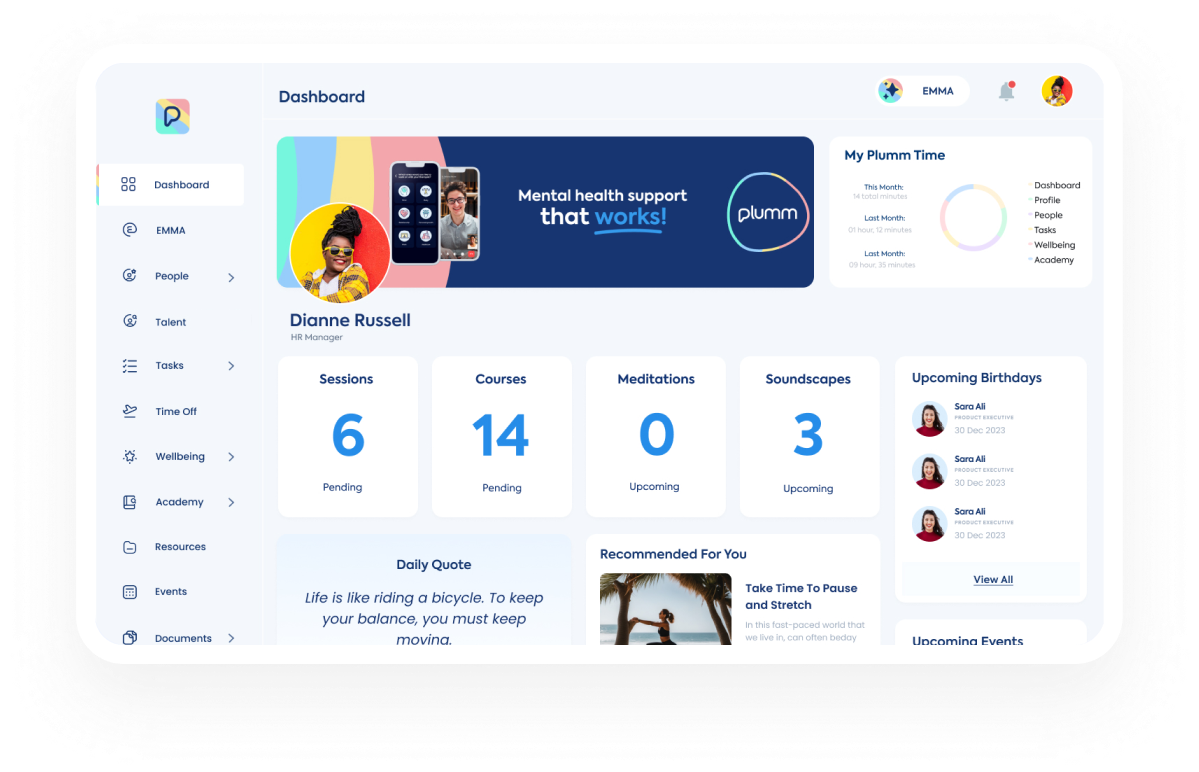
Task: Click the Time Off calendar icon
Action: pyautogui.click(x=129, y=411)
